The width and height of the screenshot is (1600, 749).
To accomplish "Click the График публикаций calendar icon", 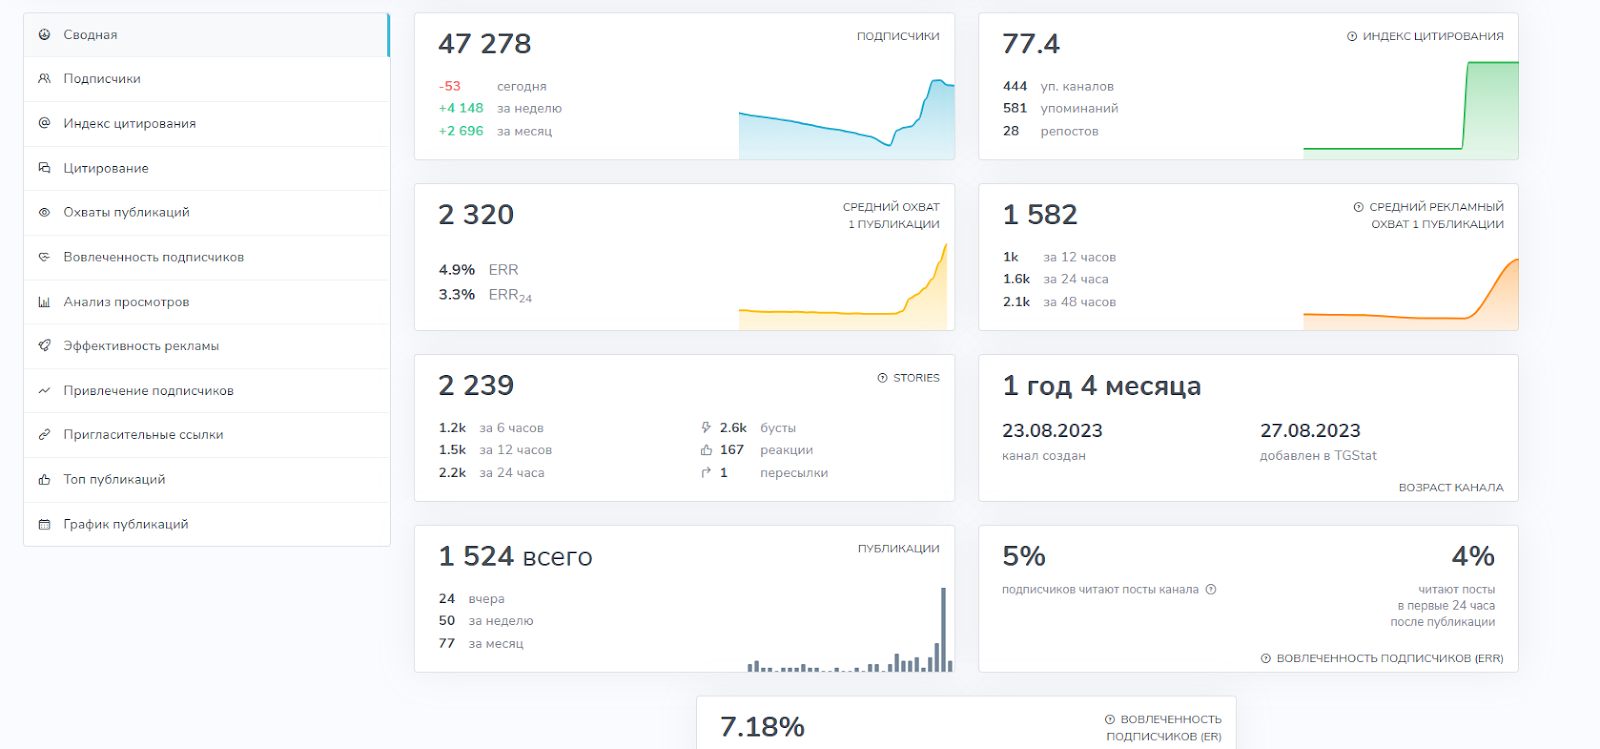I will pyautogui.click(x=44, y=524).
